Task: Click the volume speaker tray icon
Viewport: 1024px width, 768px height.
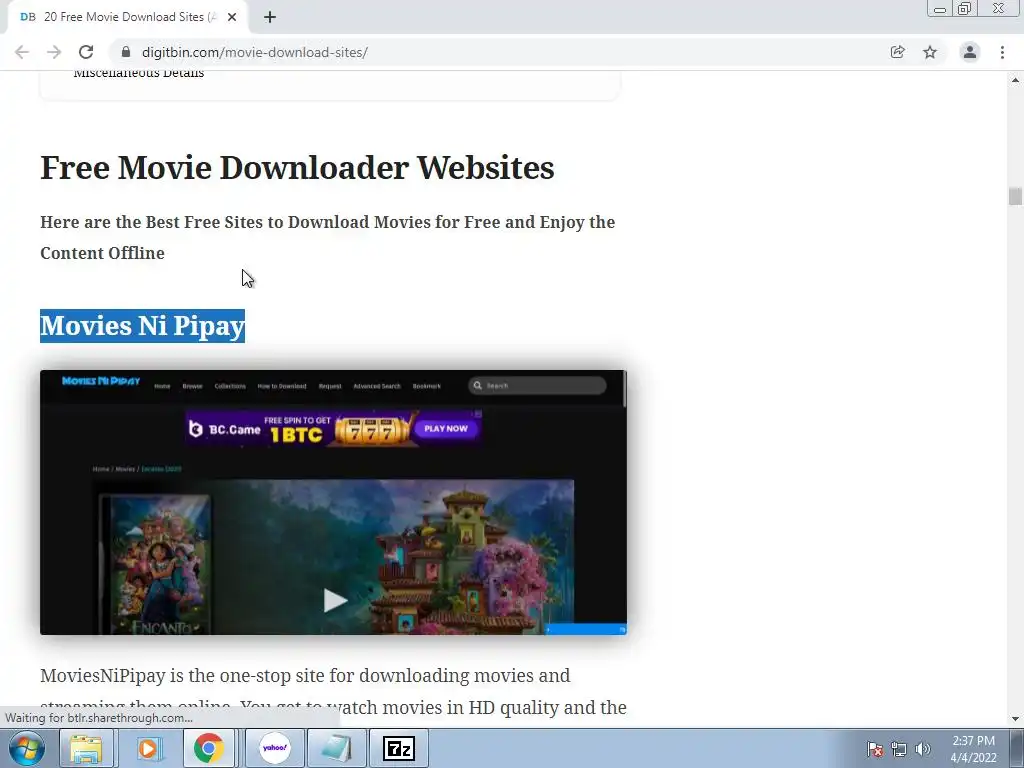Action: [x=922, y=749]
